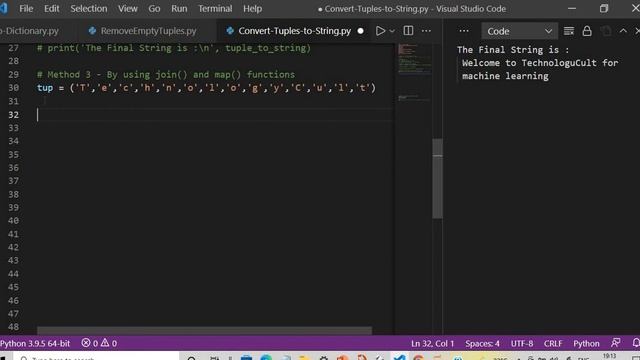The height and width of the screenshot is (360, 640).
Task: Split the editor right
Action: click(408, 31)
